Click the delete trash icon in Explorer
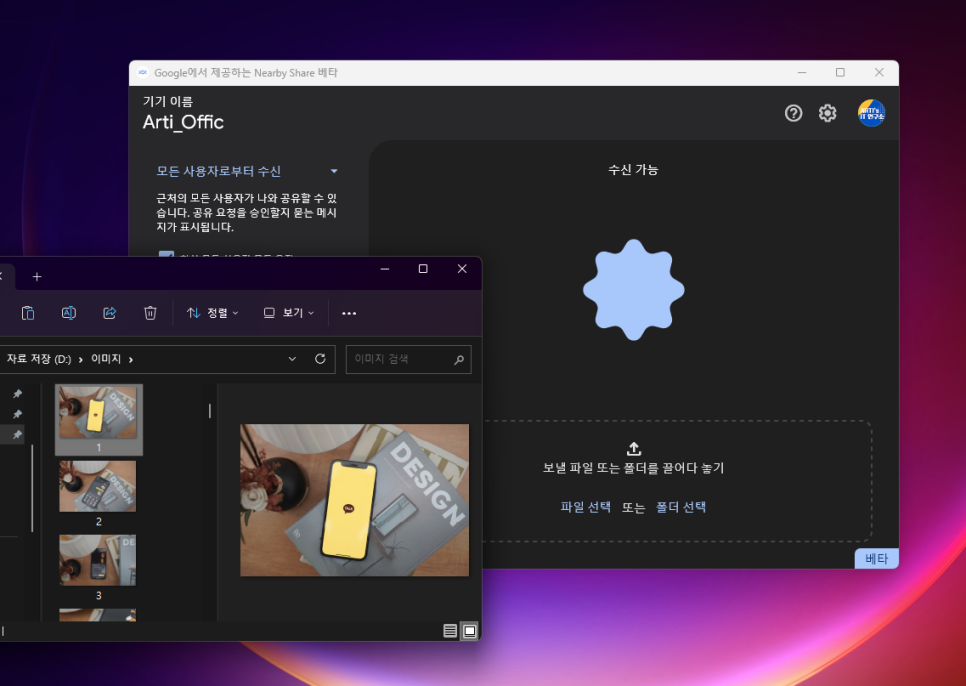 pos(150,313)
